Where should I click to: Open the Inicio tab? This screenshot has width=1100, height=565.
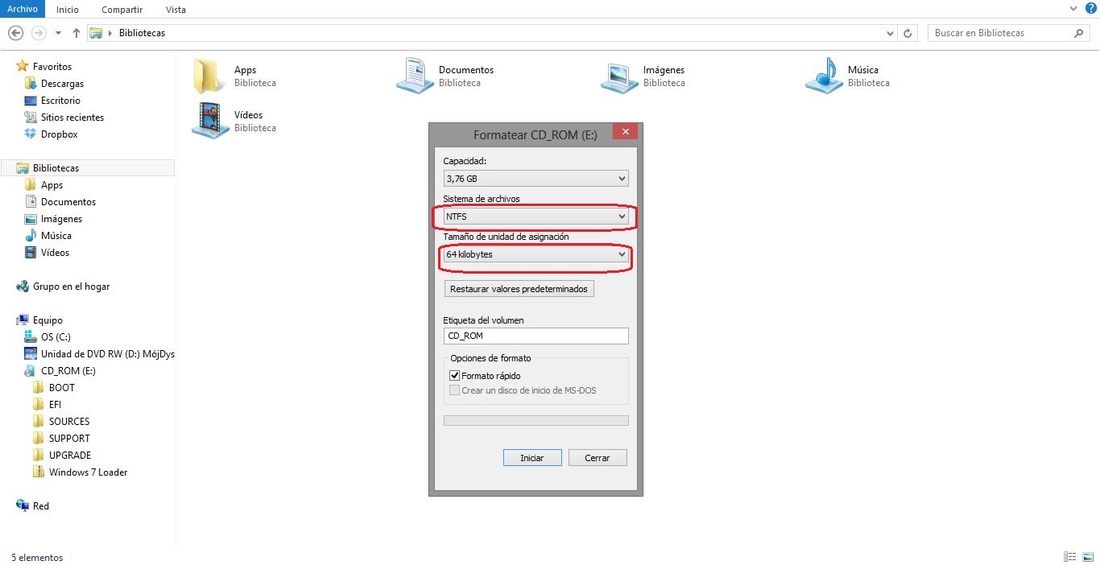coord(66,10)
